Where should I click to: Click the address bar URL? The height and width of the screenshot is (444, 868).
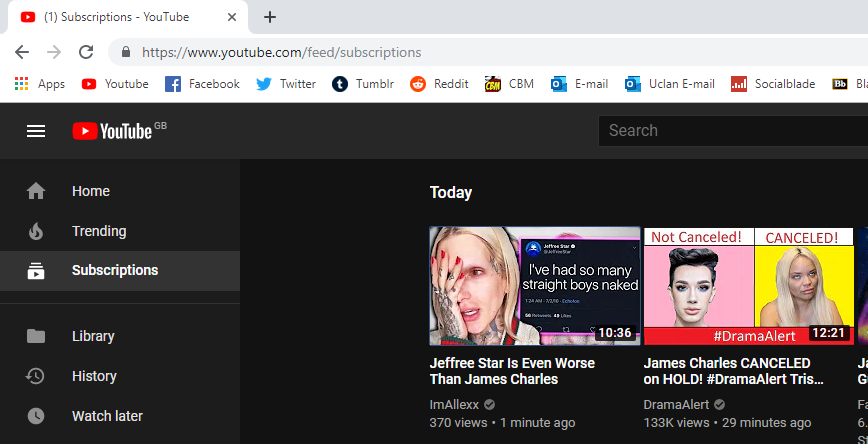(282, 53)
